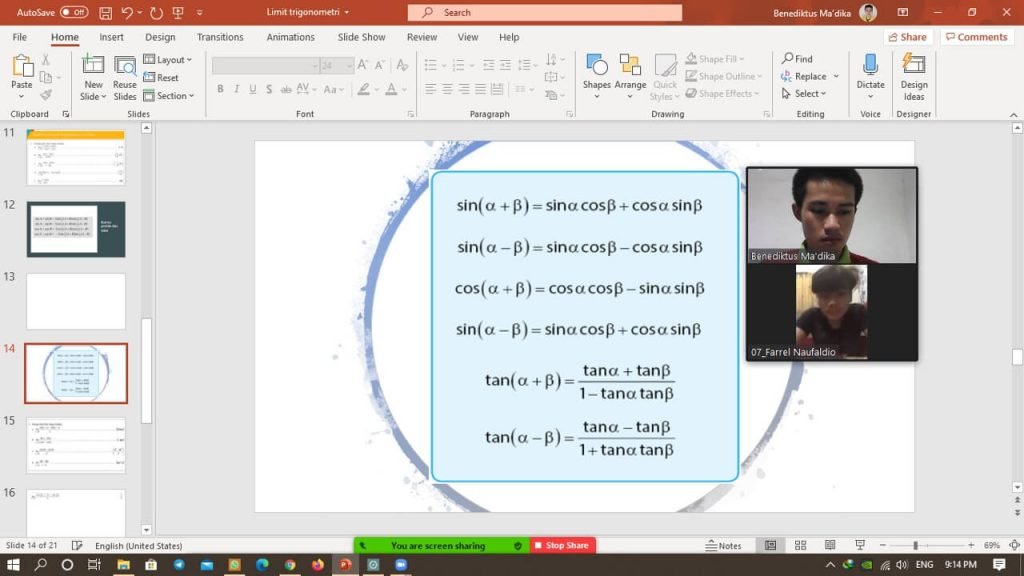
Task: Switch to Slide Sorter view
Action: 800,545
